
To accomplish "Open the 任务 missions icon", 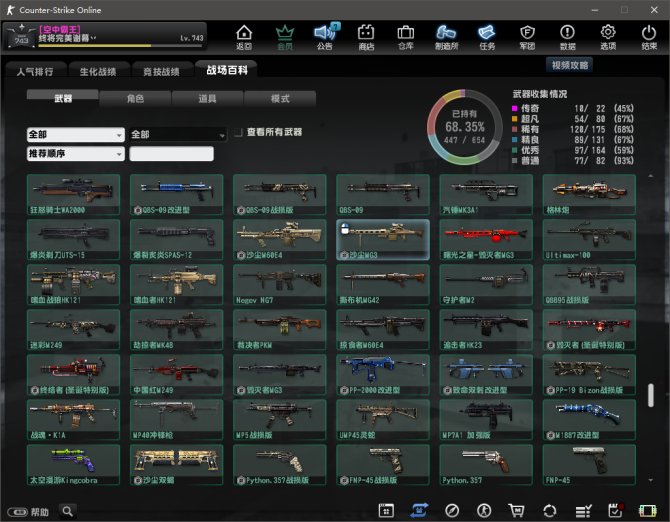I will tap(487, 37).
